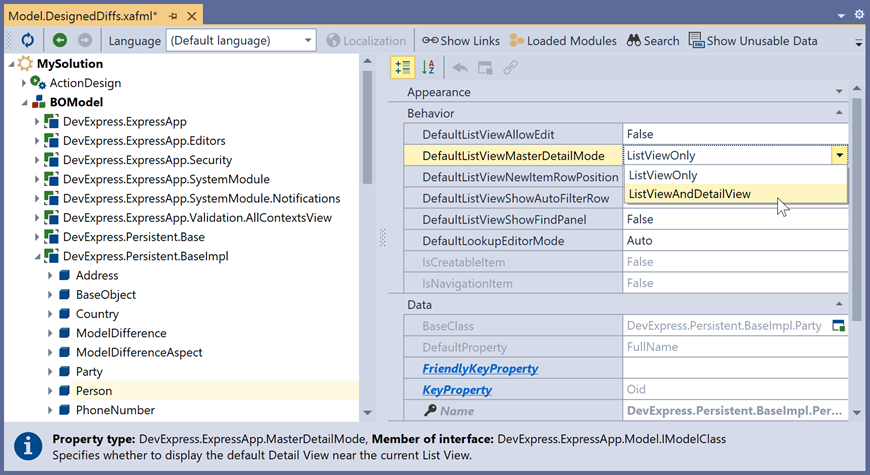This screenshot has height=475, width=870.
Task: Select the Country class item
Action: point(97,314)
